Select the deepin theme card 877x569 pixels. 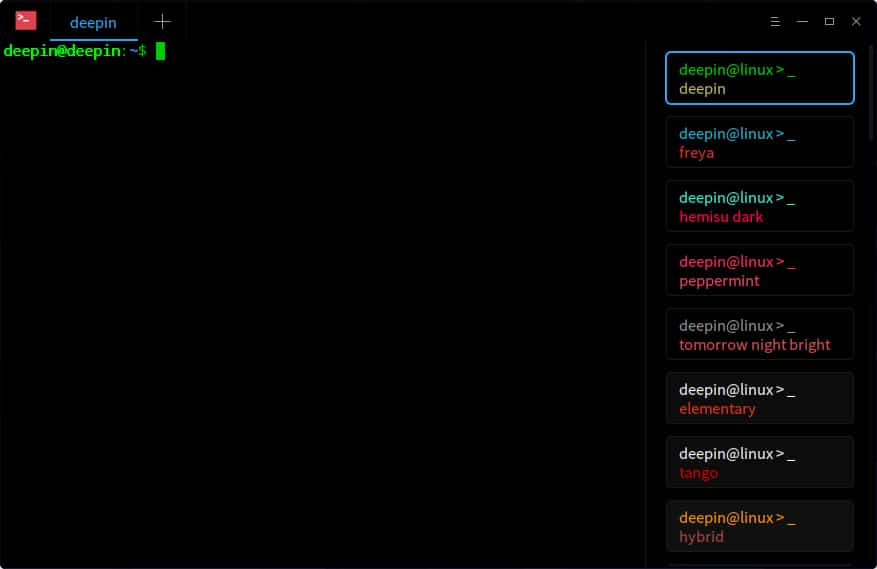pos(760,78)
